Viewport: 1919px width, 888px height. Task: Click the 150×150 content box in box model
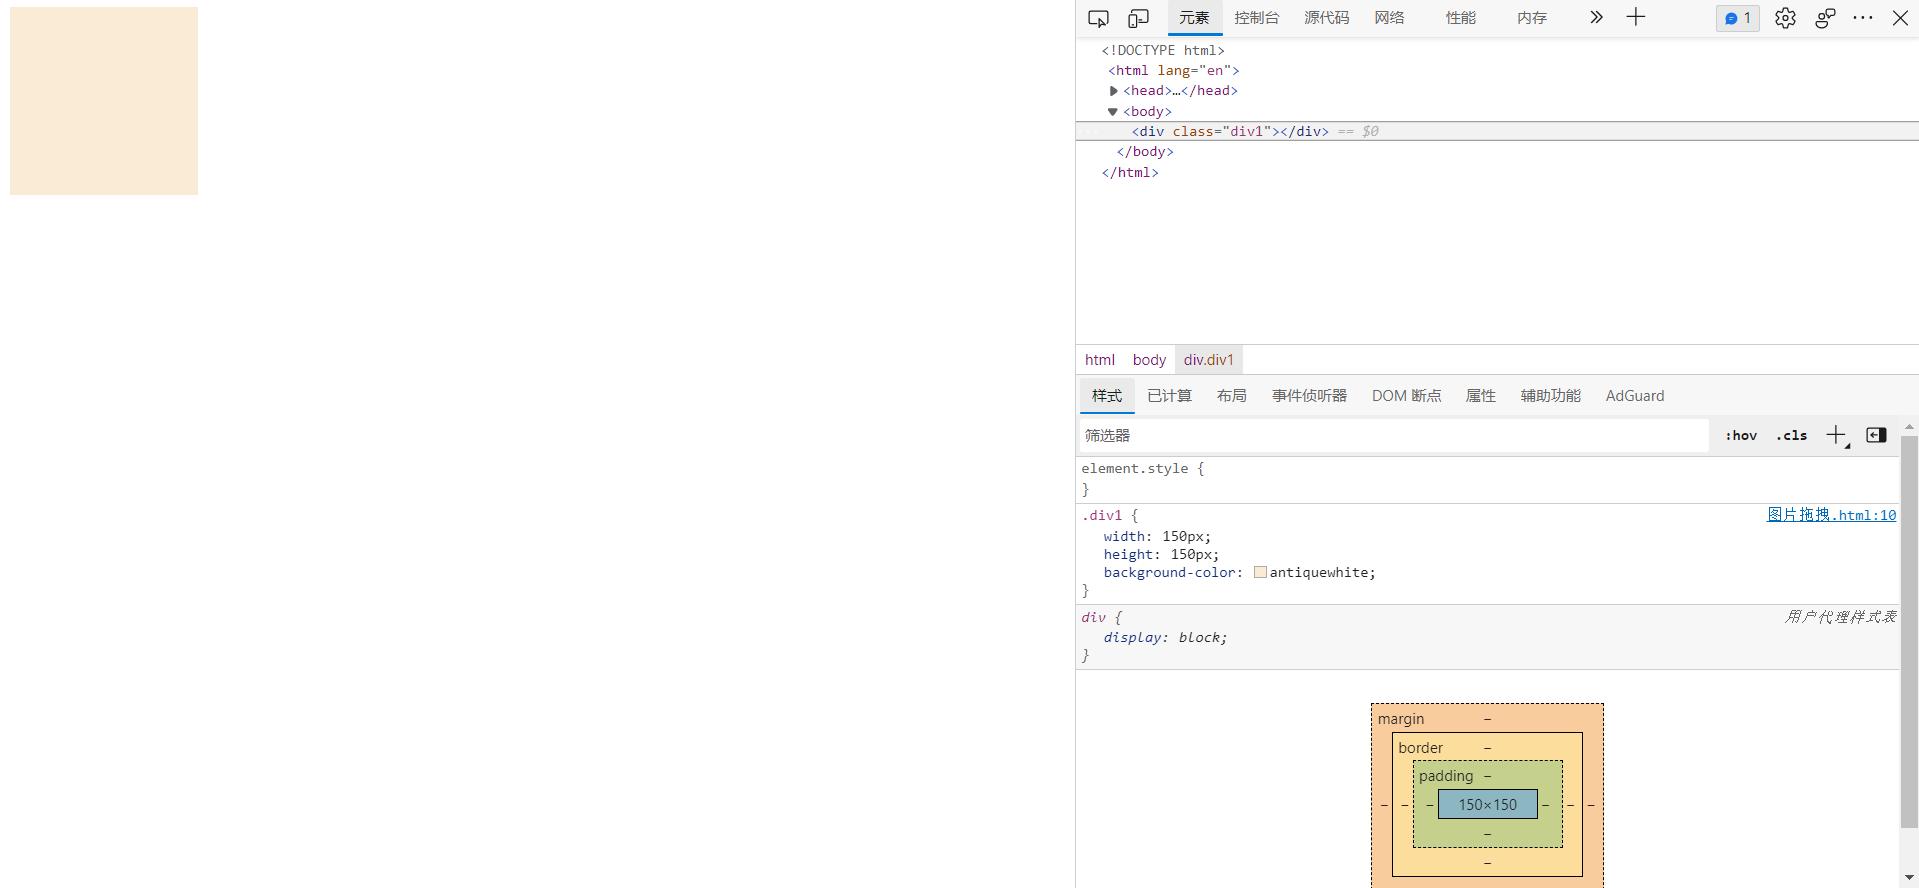1487,805
